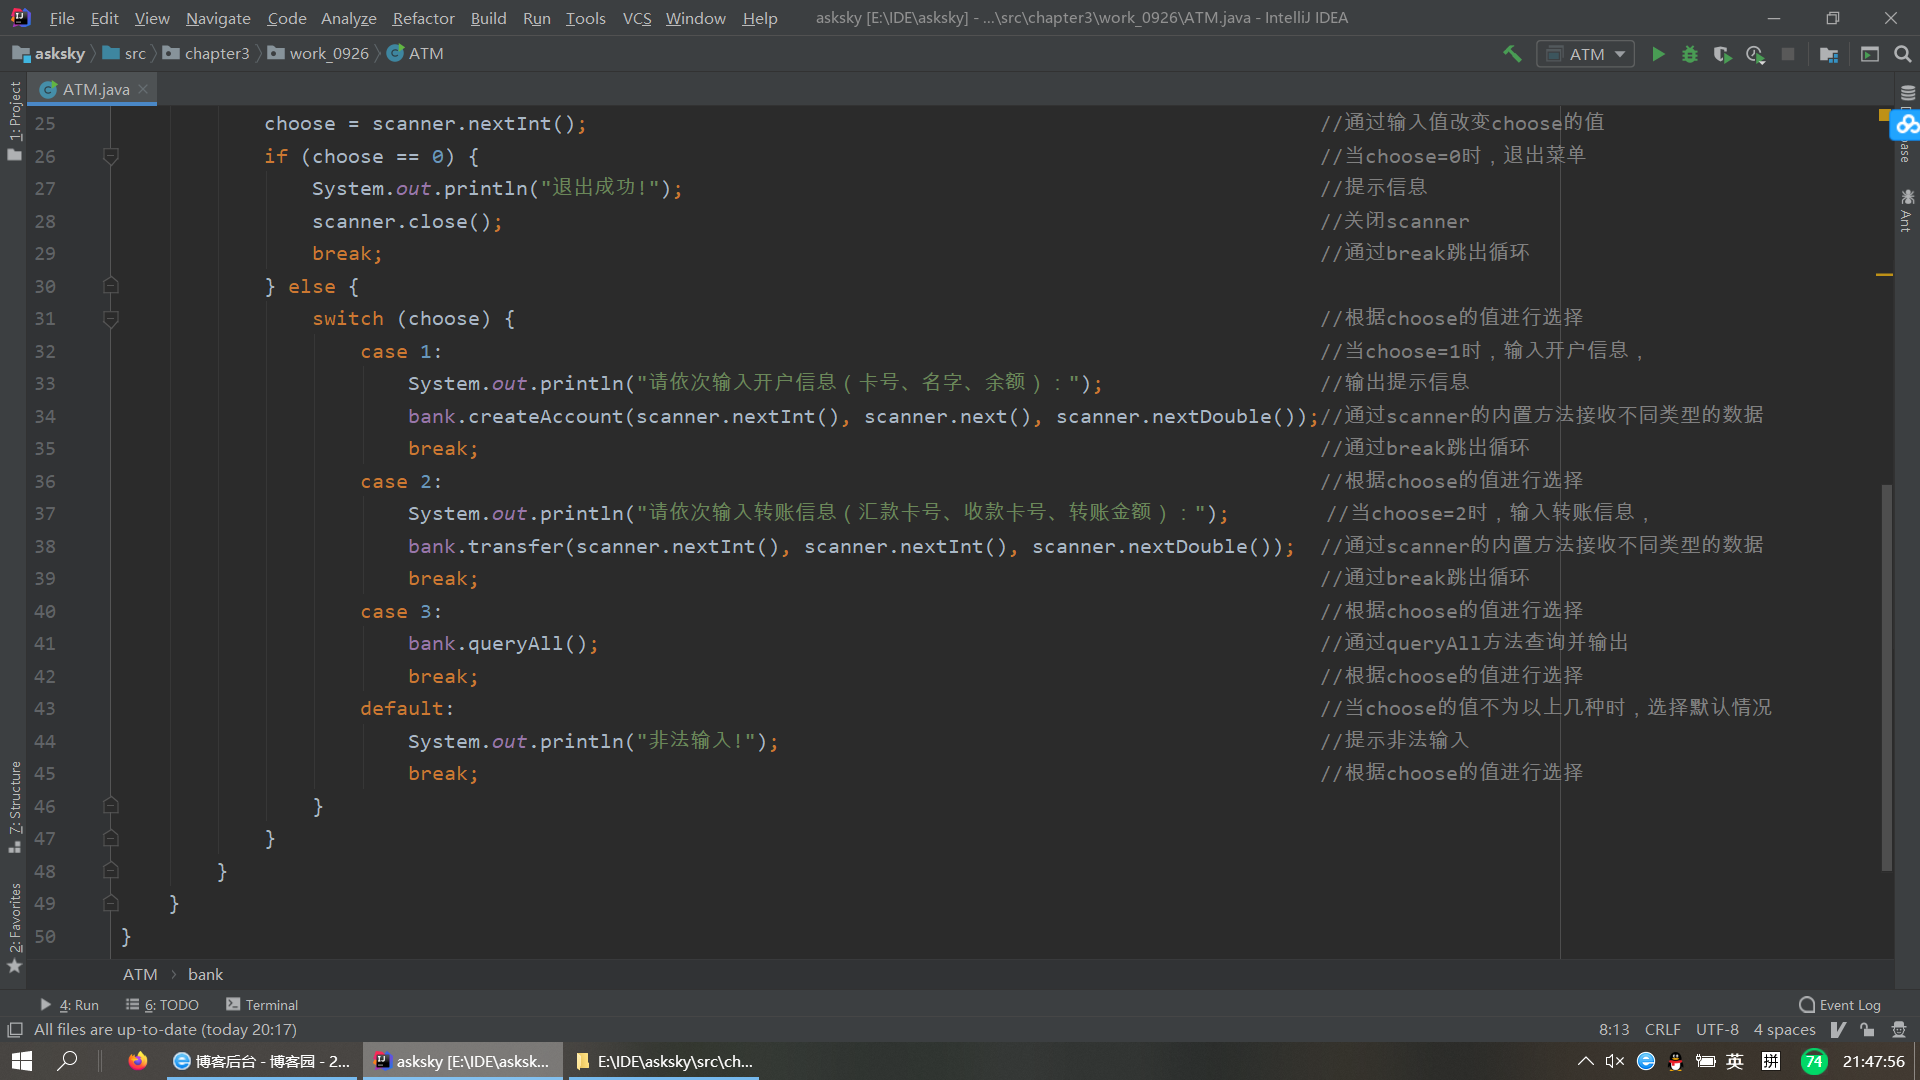1920x1080 pixels.
Task: Toggle tool window bars in bottom-left corner
Action: tap(14, 1029)
